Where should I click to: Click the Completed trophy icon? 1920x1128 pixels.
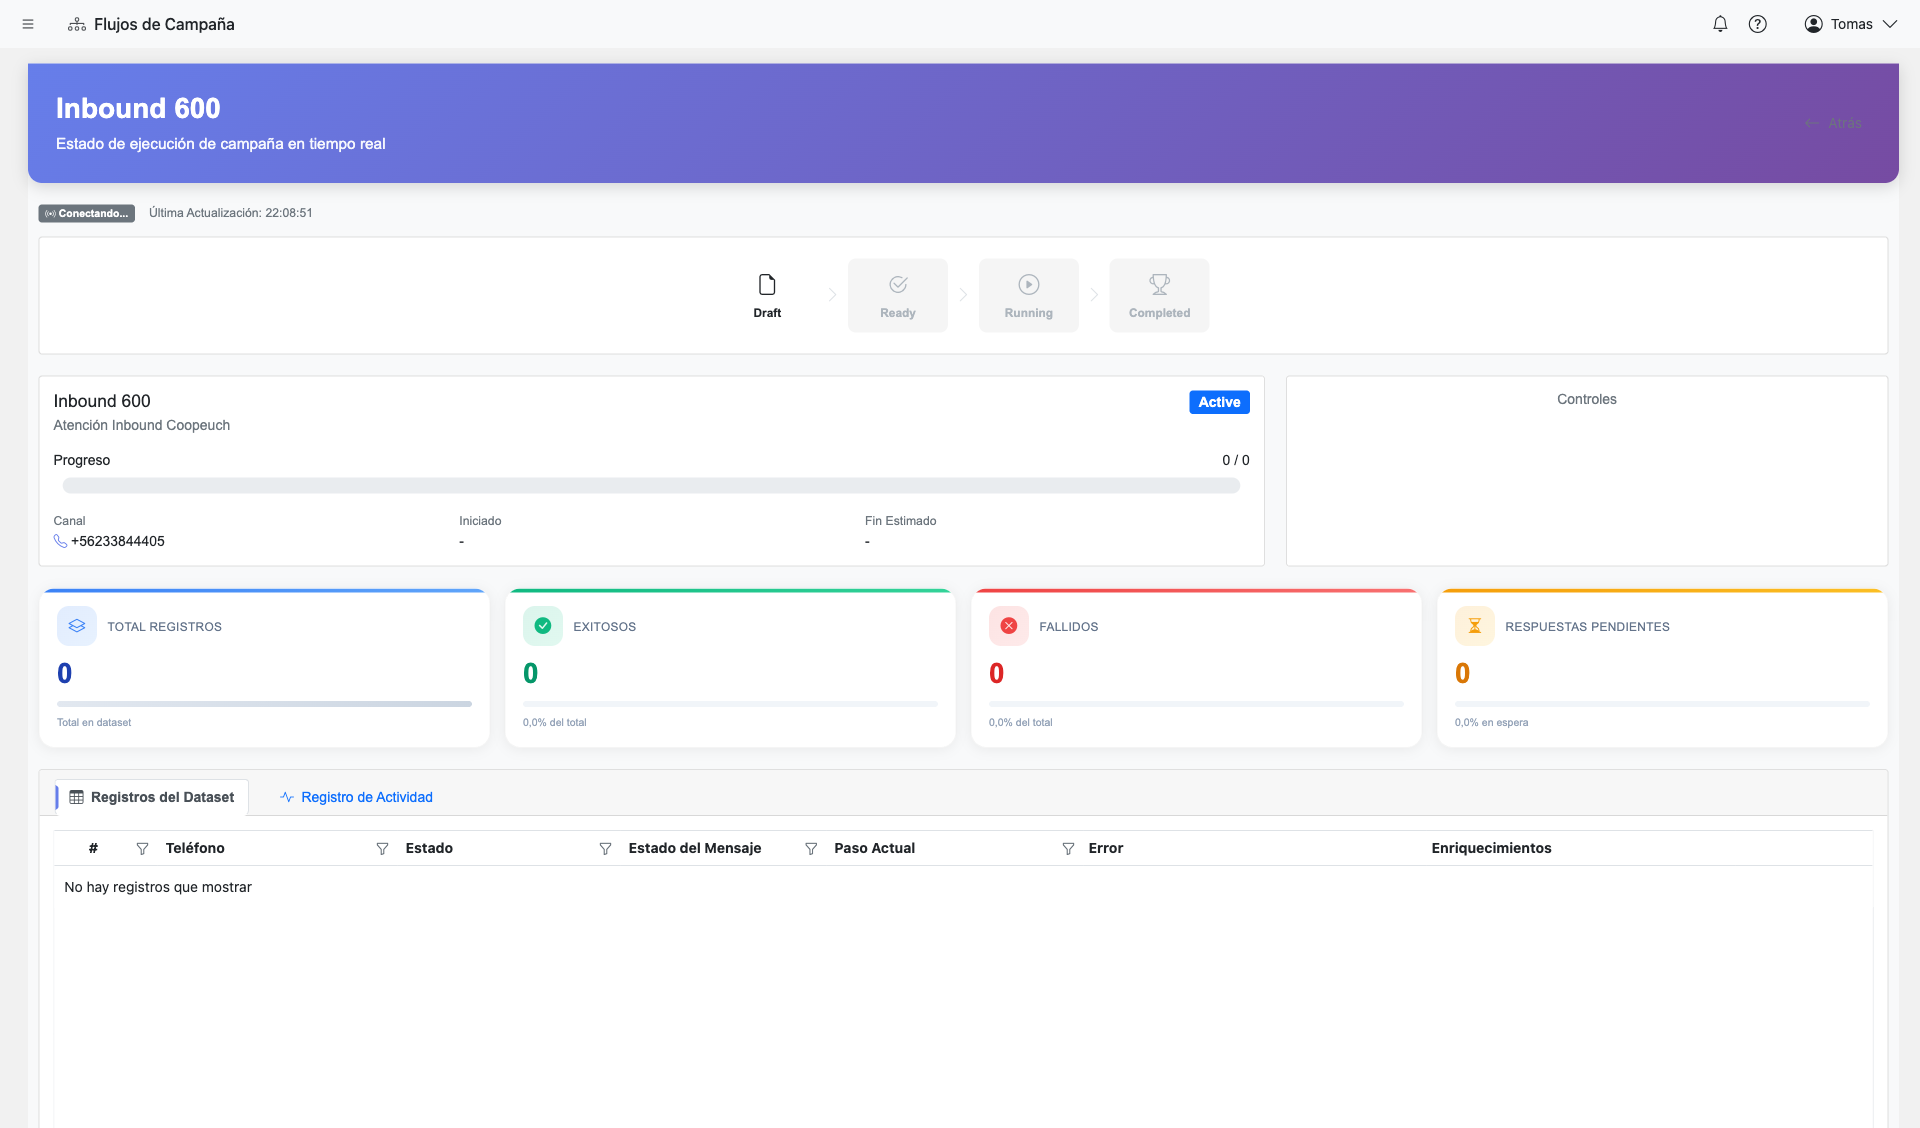(1159, 284)
